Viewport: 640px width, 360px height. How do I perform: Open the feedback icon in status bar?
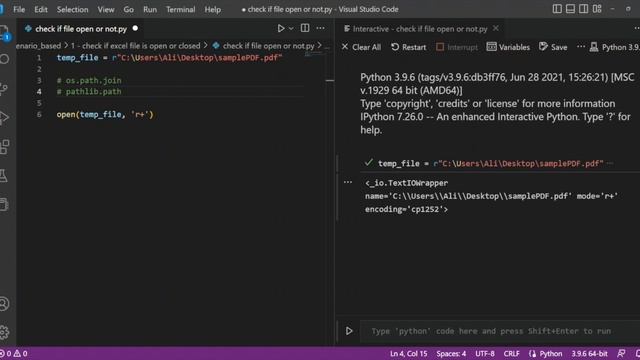621,353
